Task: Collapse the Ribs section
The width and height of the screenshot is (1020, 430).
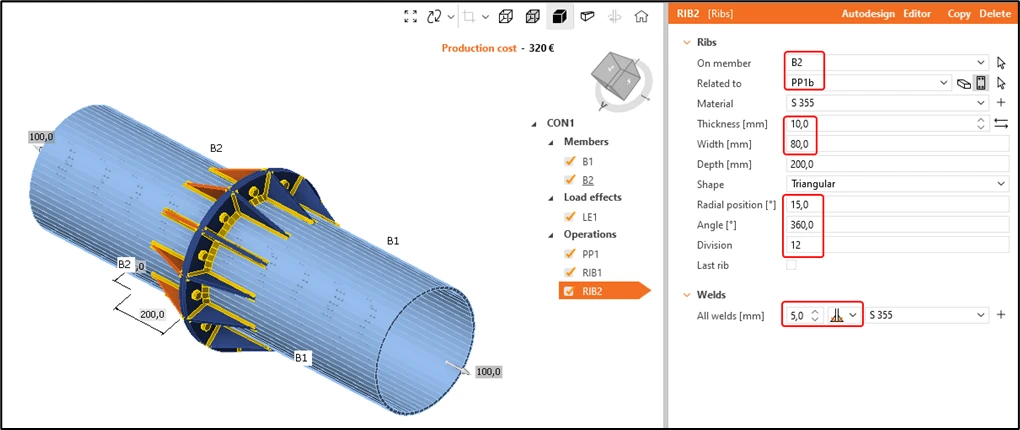Action: point(685,42)
